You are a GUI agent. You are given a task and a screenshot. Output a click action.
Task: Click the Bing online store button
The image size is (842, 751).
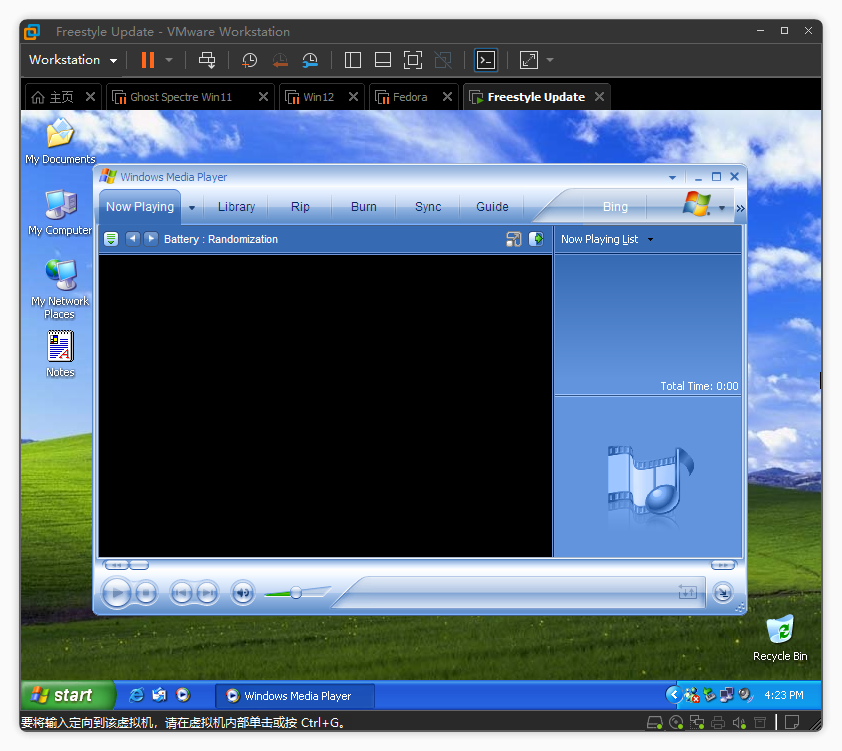click(615, 207)
